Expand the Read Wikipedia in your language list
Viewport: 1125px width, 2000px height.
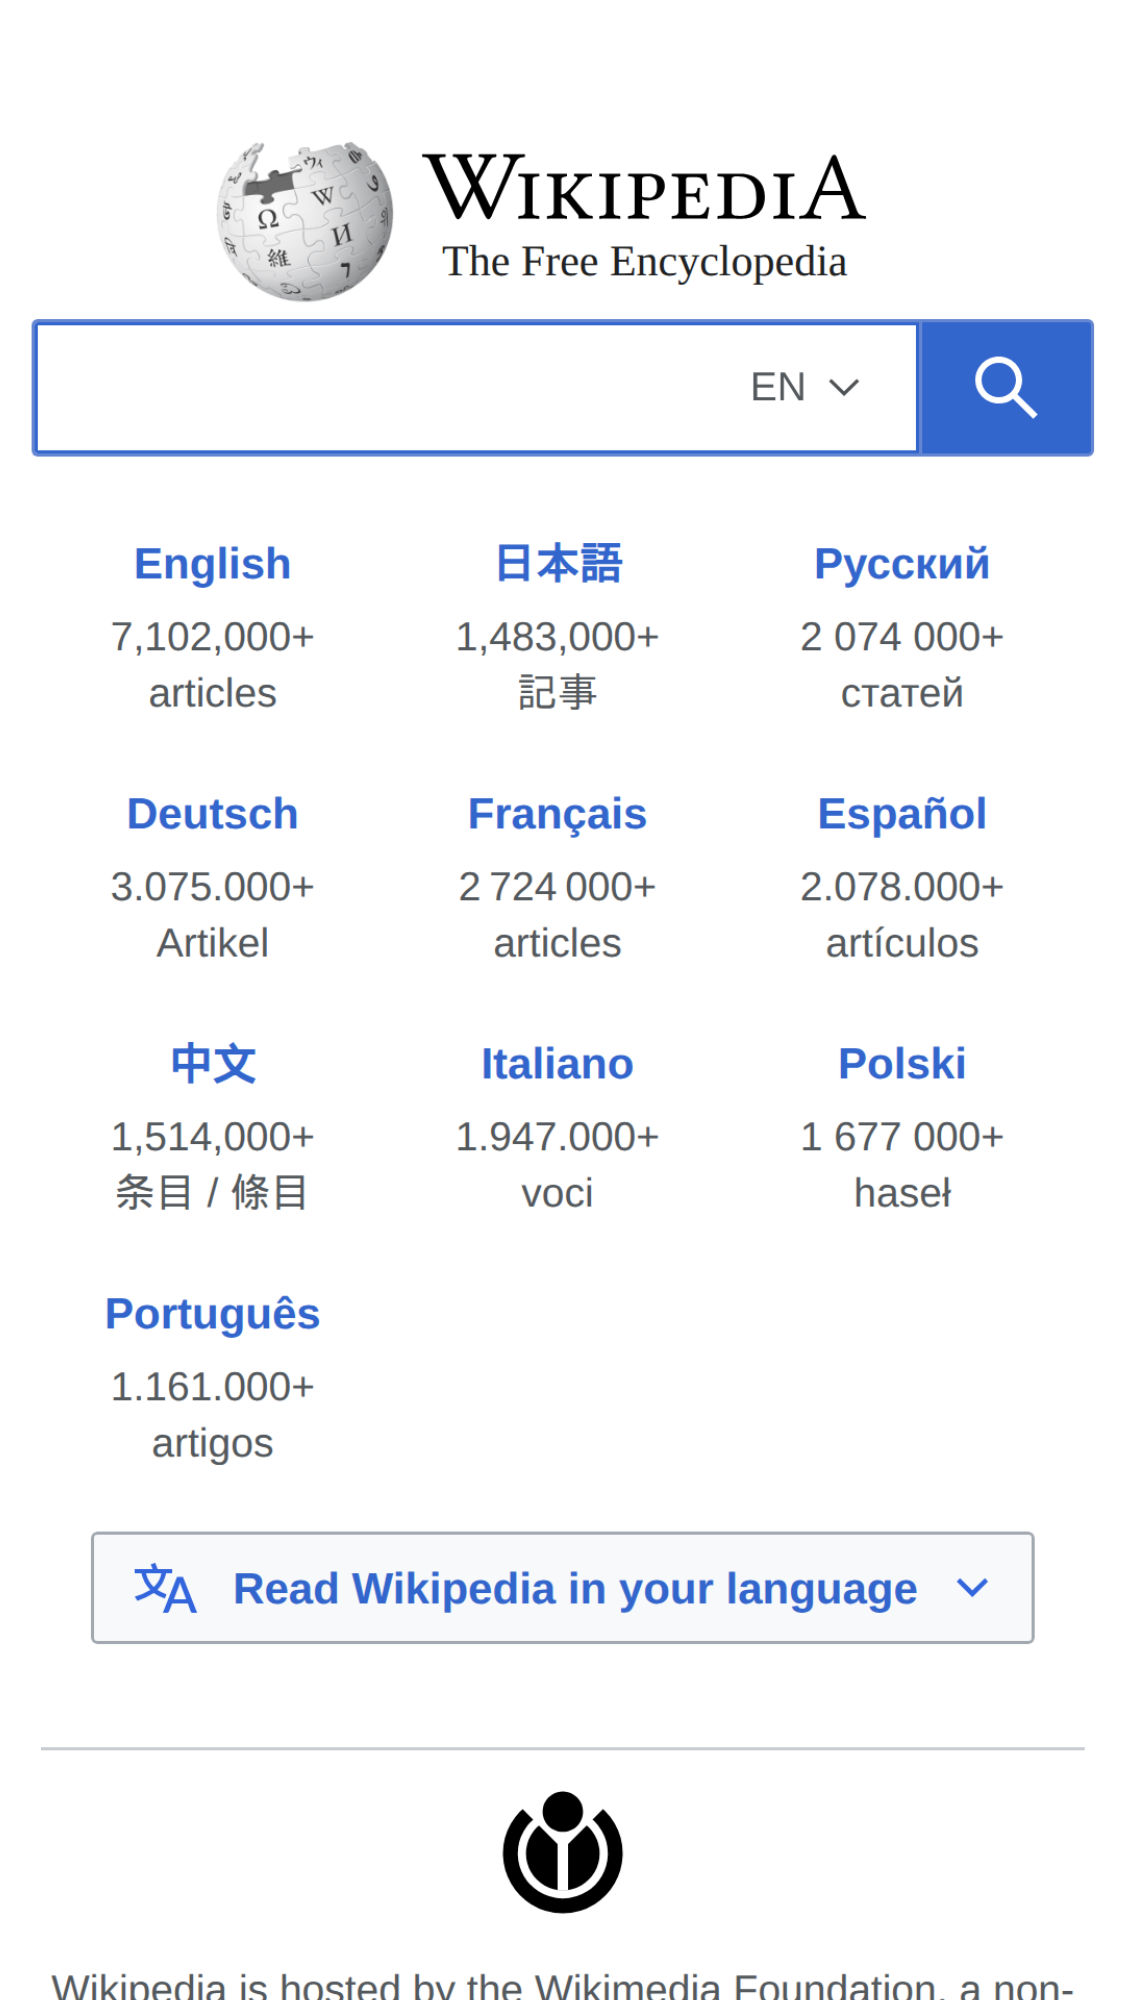pyautogui.click(x=574, y=1588)
